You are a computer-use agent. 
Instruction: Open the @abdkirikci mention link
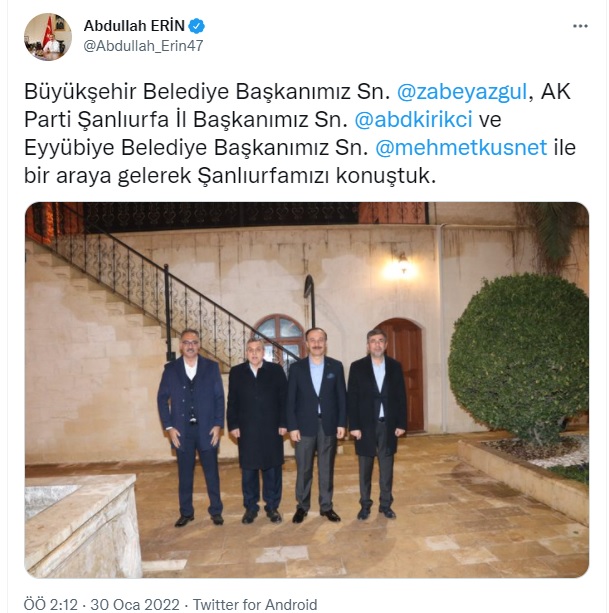(x=414, y=120)
